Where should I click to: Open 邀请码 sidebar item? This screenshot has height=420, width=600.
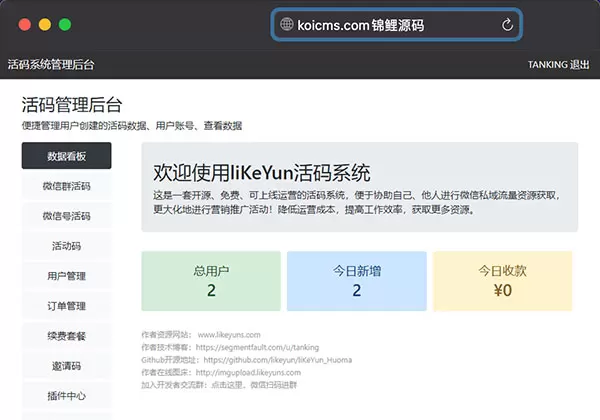tap(67, 366)
